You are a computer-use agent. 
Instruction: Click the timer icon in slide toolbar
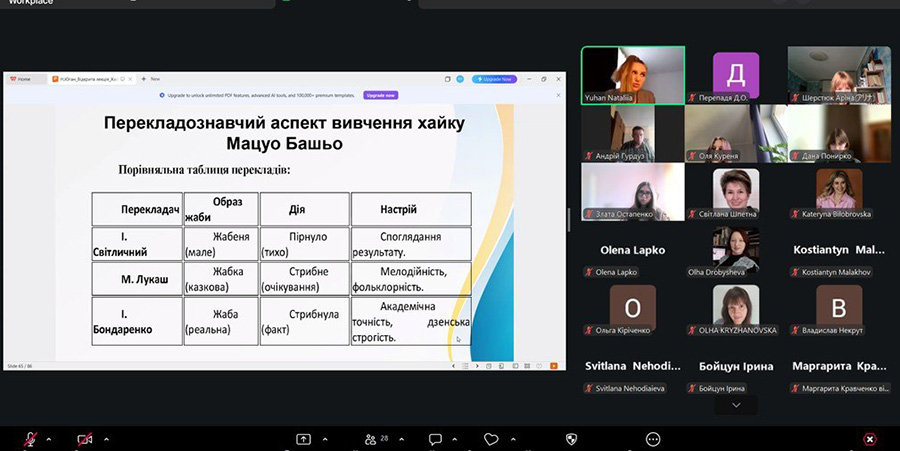point(489,366)
